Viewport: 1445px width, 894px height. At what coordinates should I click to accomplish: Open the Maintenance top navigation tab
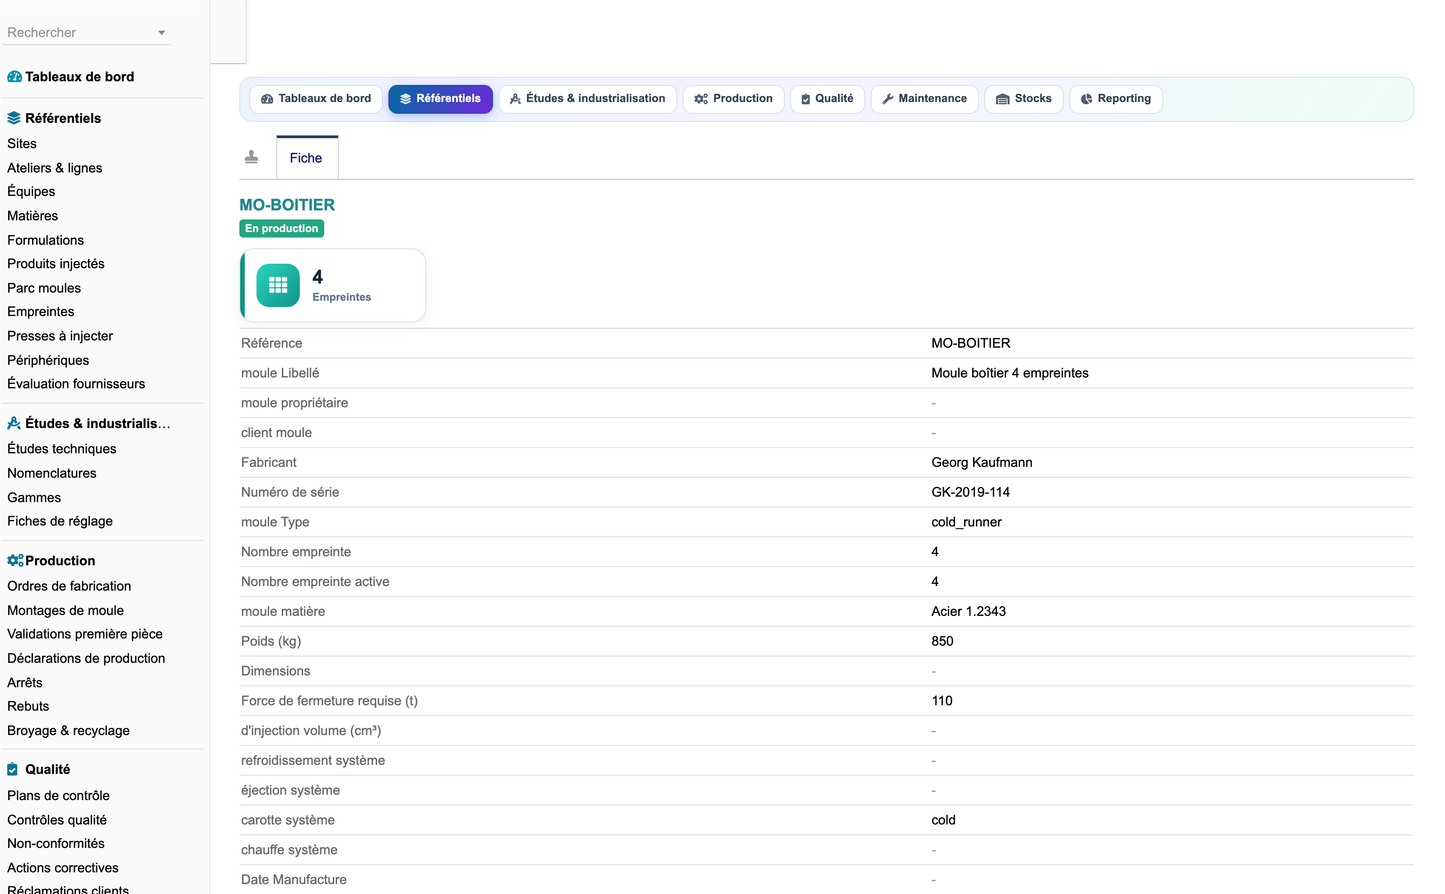click(924, 99)
